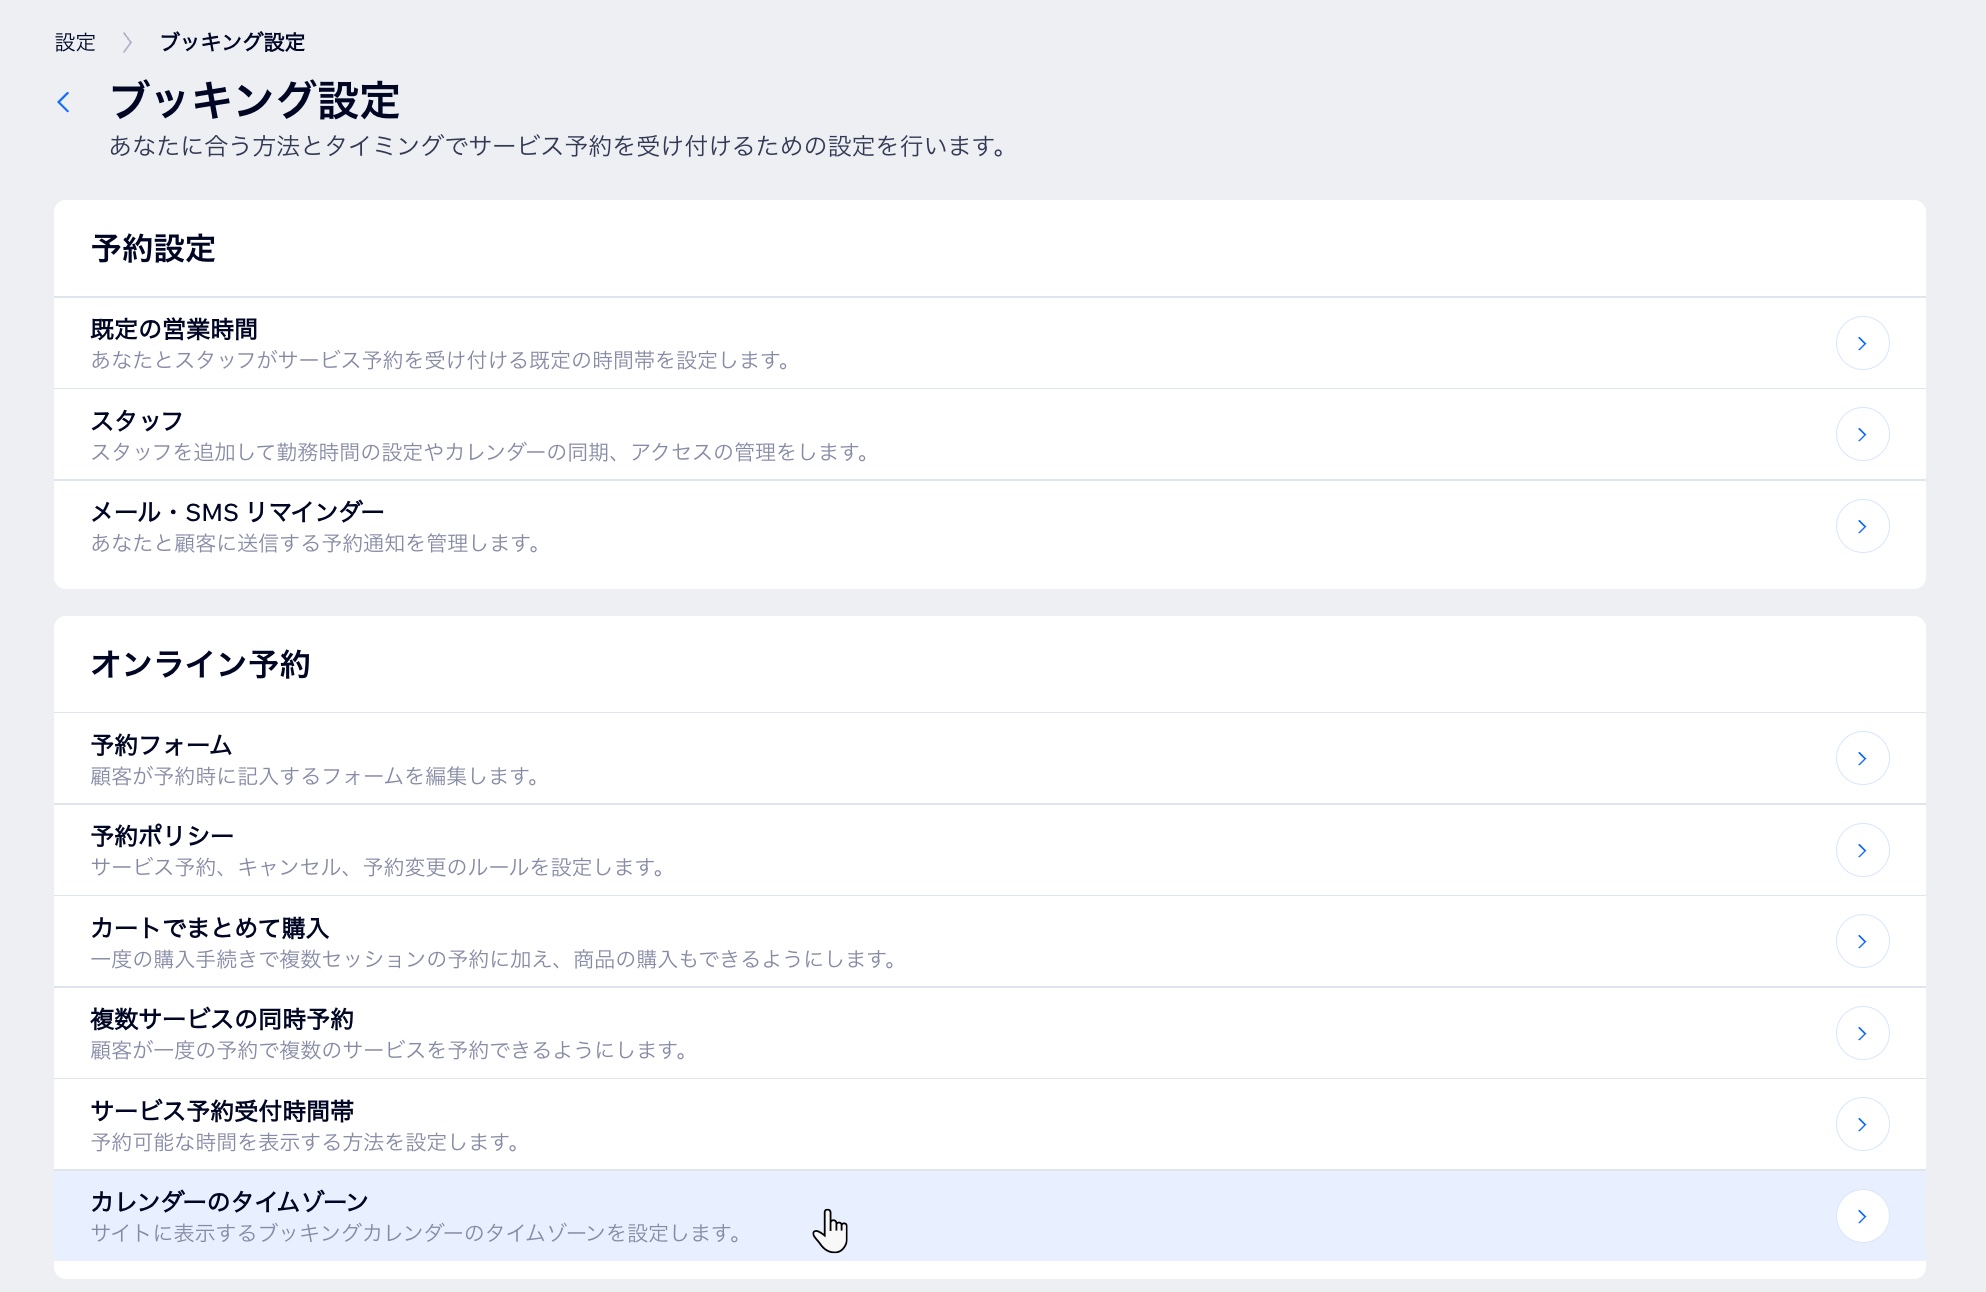
Task: Click the カートでまとめて購入 heading
Action: click(210, 928)
